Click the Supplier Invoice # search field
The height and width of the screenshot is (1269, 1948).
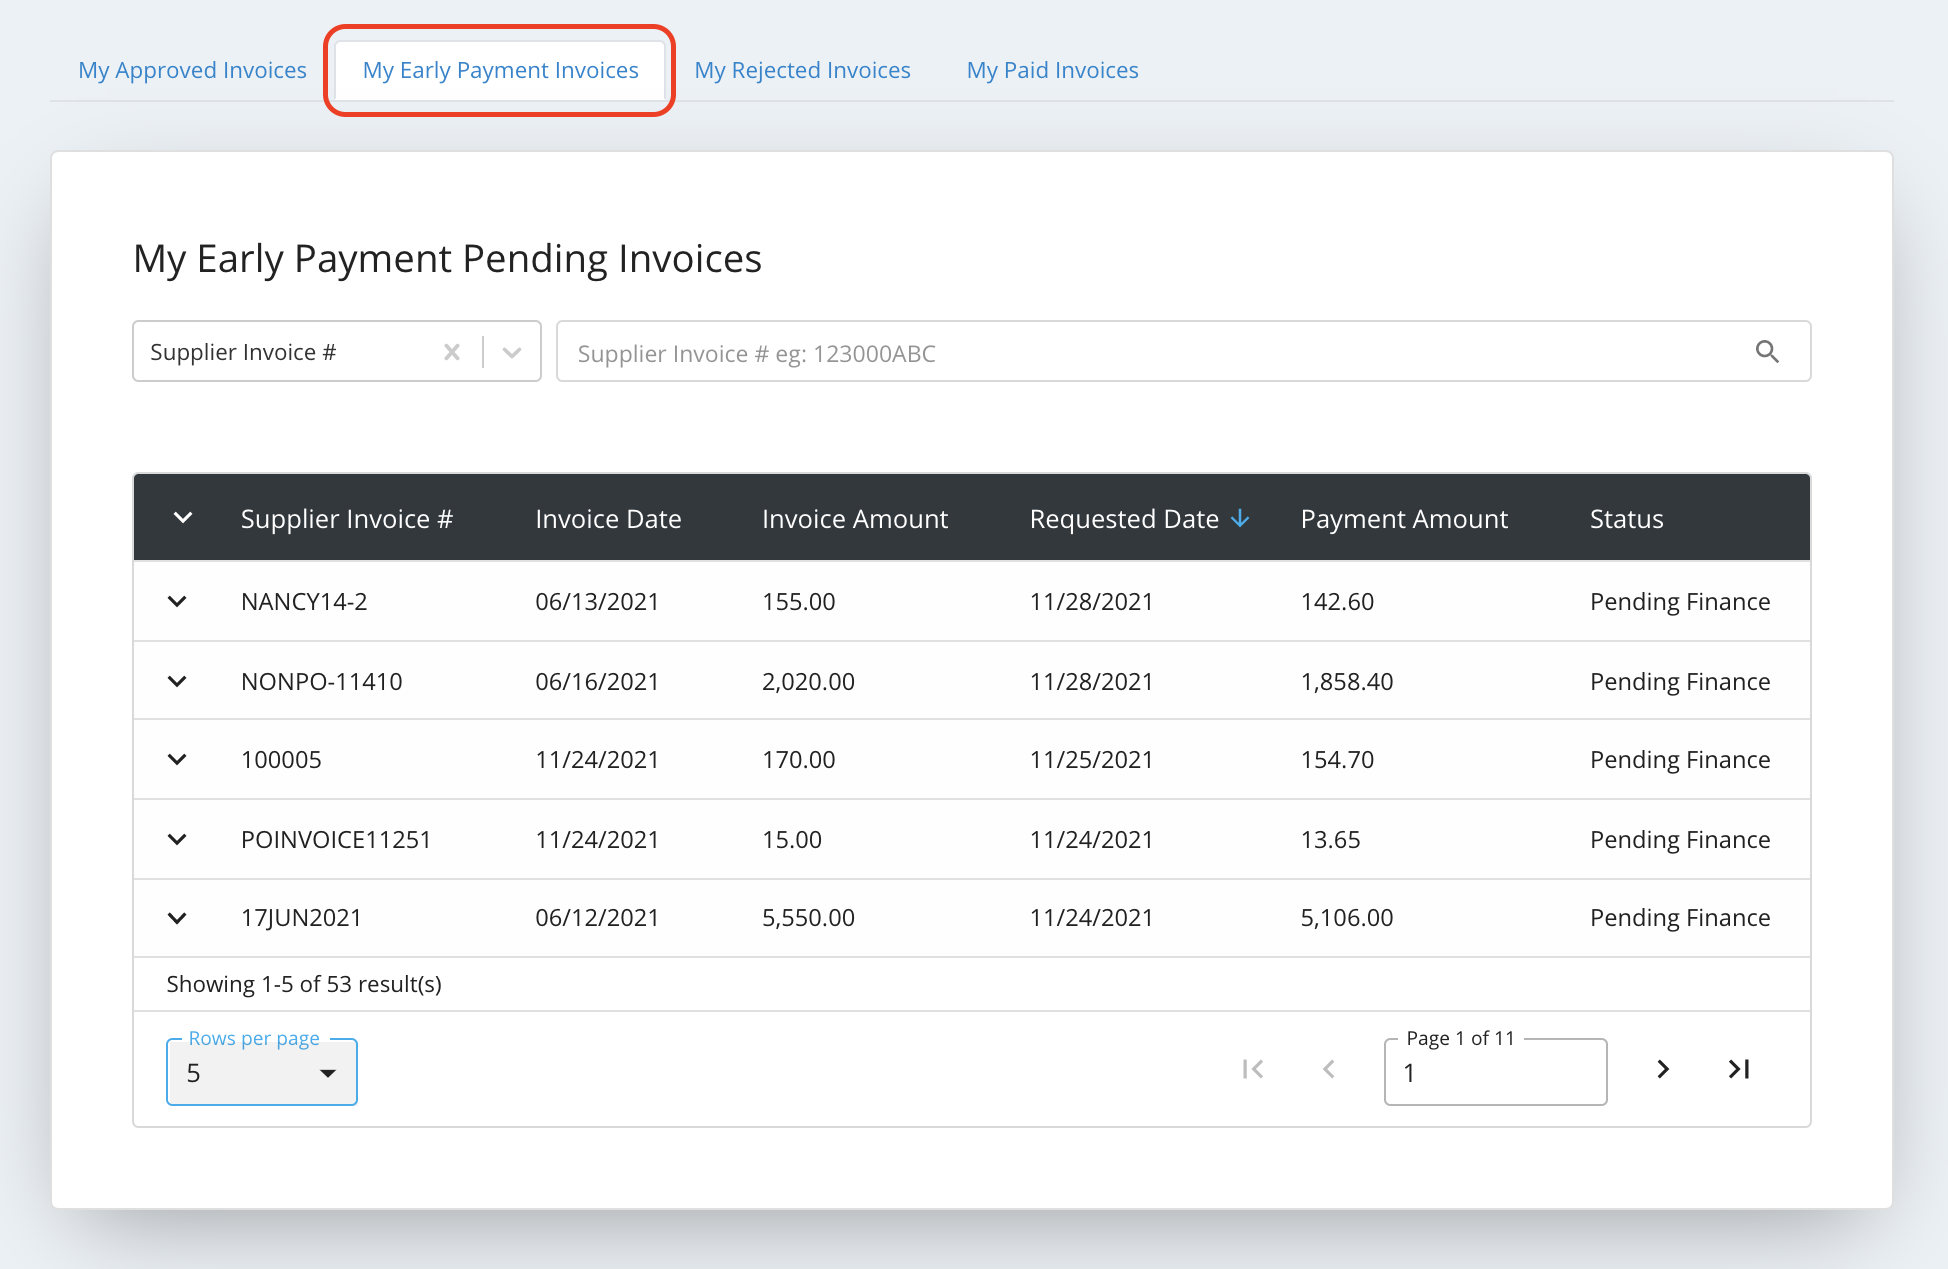(x=1150, y=353)
